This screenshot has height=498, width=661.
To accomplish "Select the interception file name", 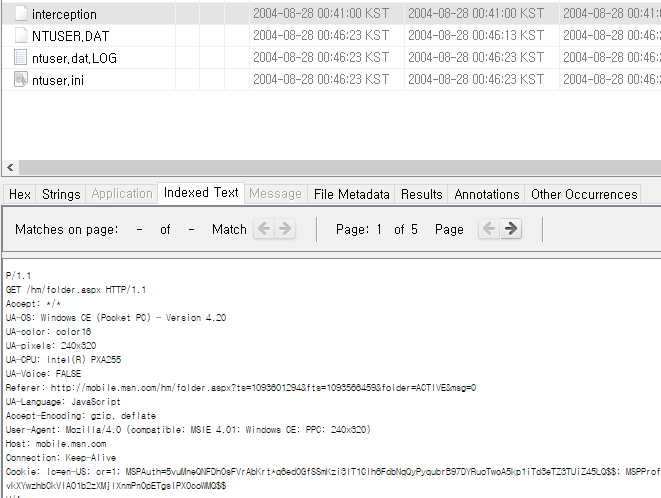I will pos(64,14).
